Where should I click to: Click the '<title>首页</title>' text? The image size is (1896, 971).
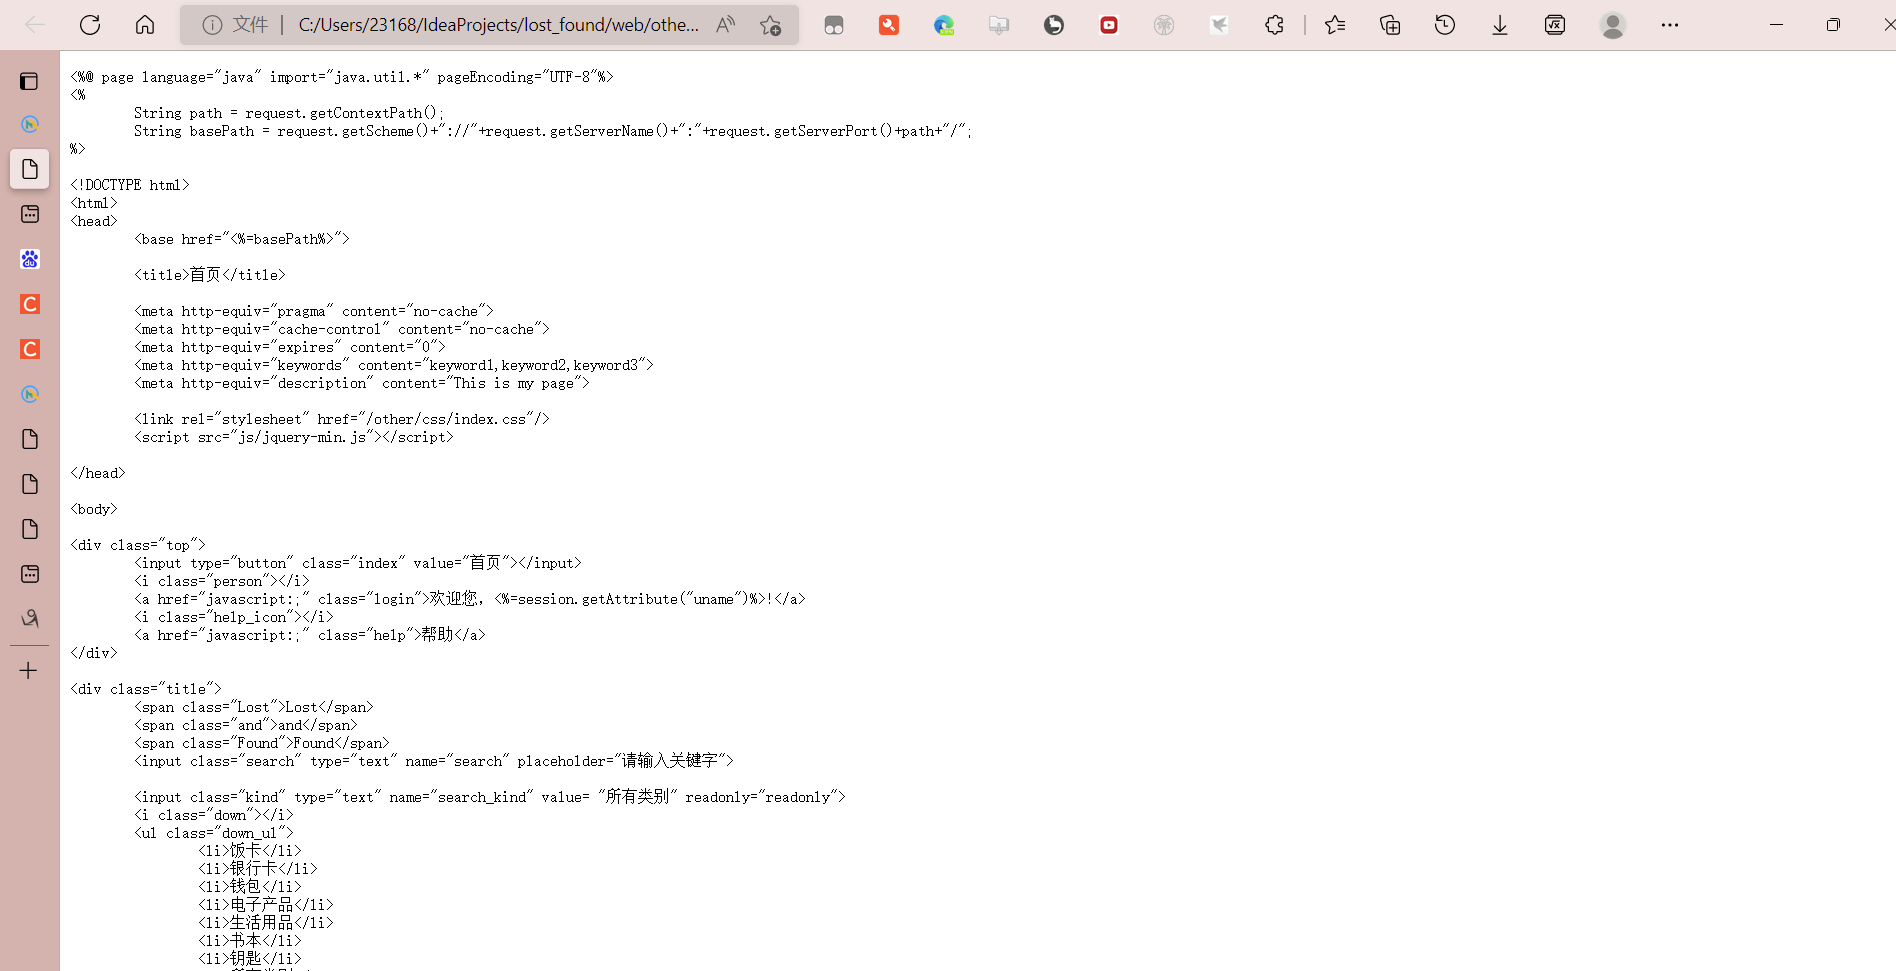point(210,275)
